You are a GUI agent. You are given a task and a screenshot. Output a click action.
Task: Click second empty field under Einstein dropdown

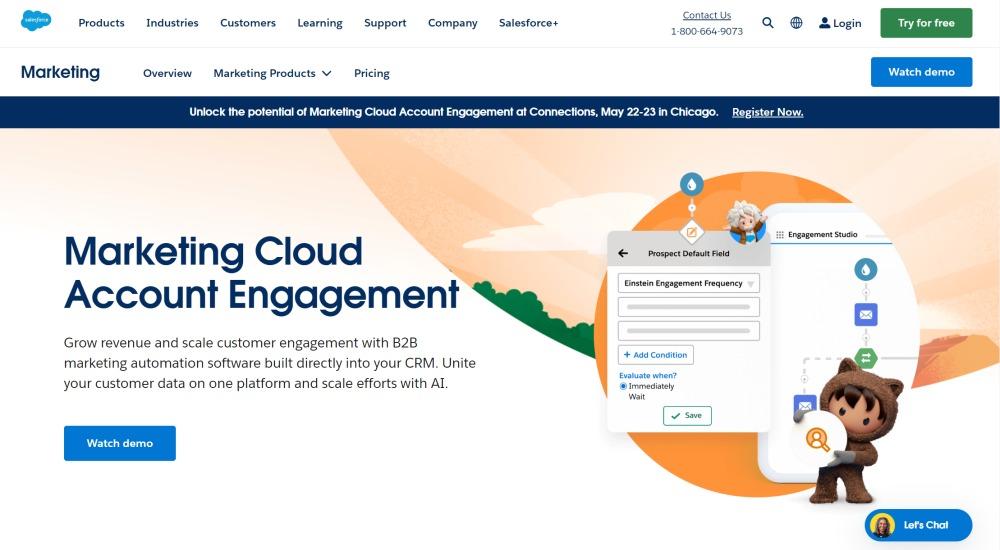pyautogui.click(x=689, y=331)
